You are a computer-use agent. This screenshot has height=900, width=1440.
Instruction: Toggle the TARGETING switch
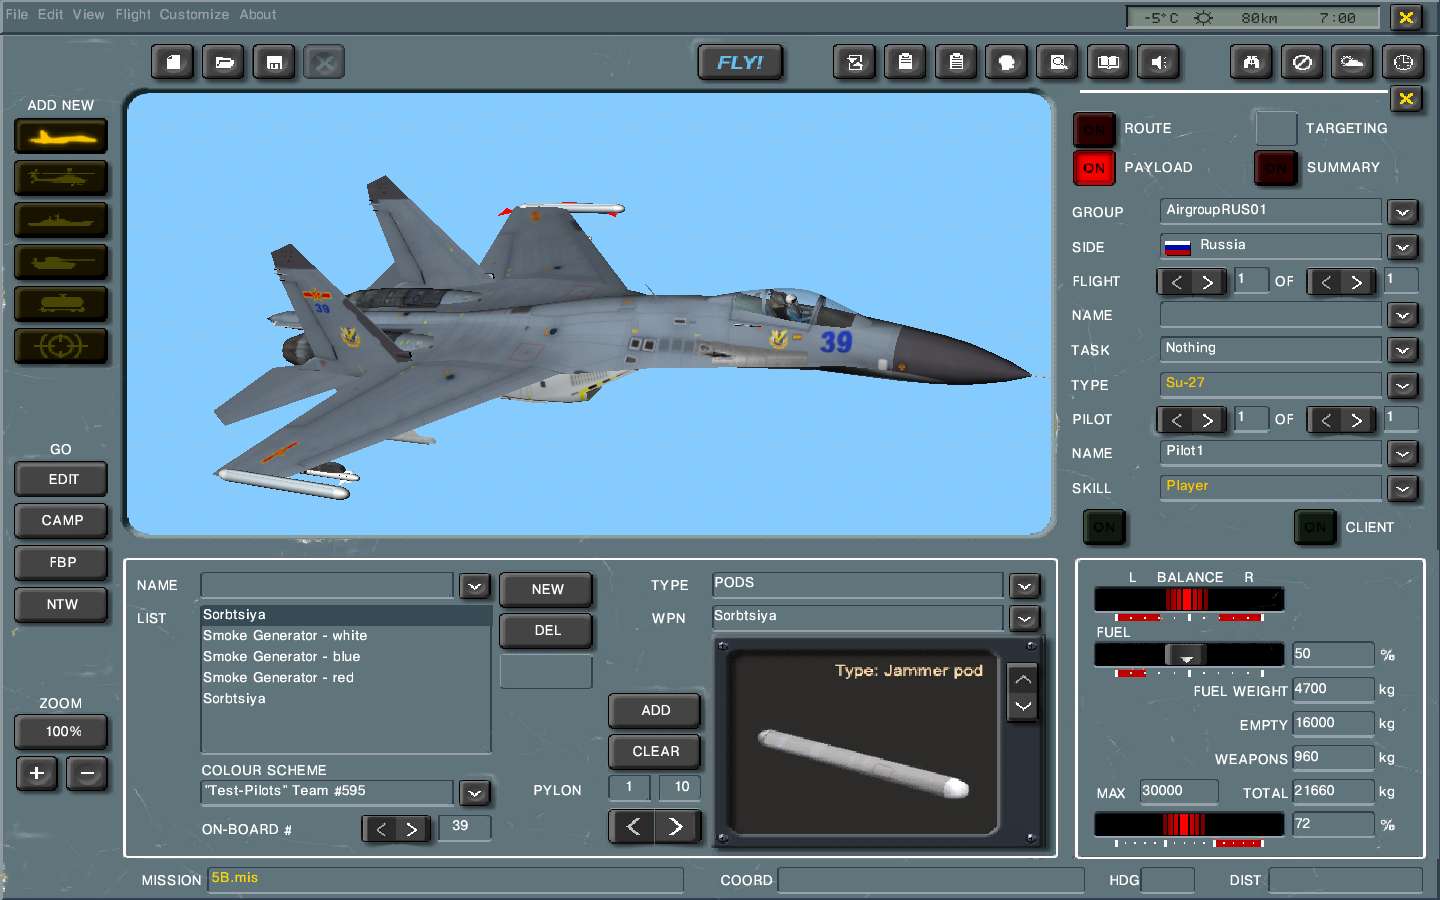click(1276, 129)
